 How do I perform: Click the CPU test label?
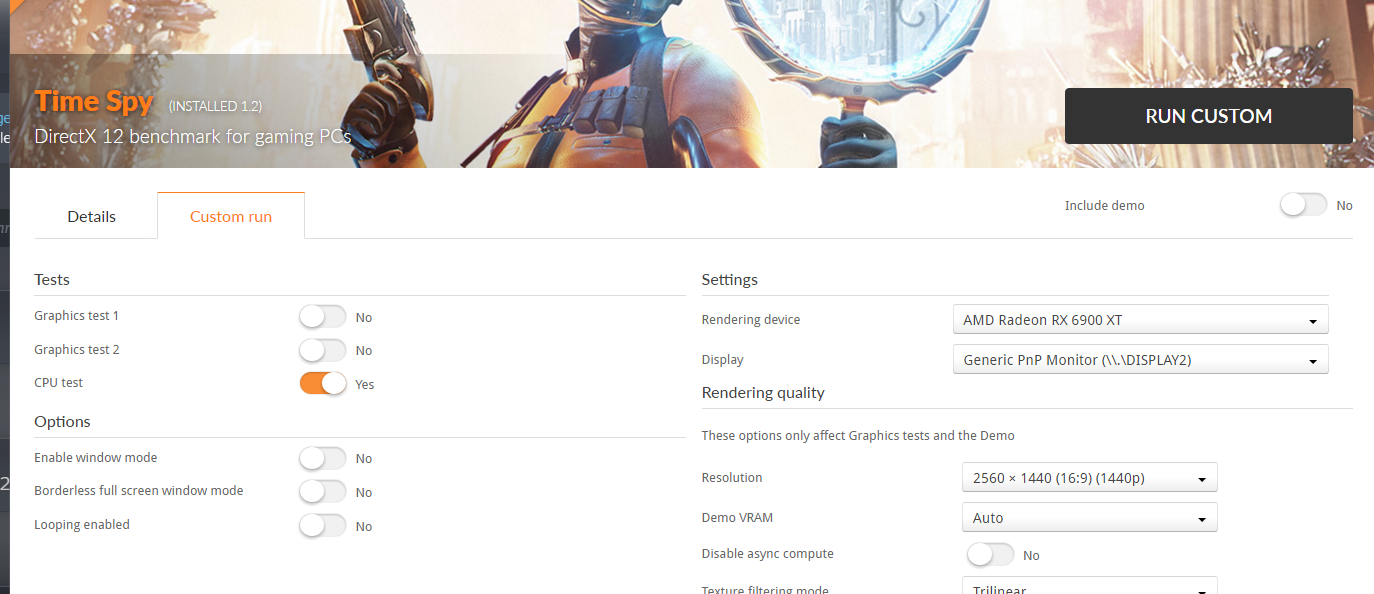coord(59,383)
